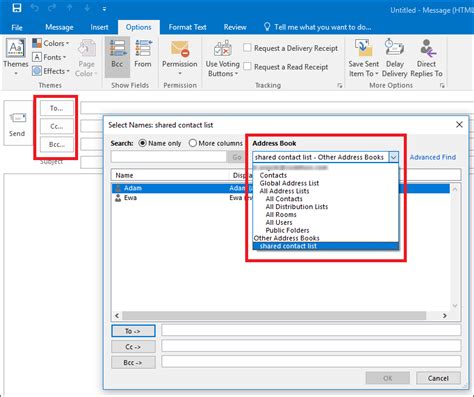Screen dimensions: 474x397
Task: Click the Save icon in title bar
Action: tap(17, 8)
